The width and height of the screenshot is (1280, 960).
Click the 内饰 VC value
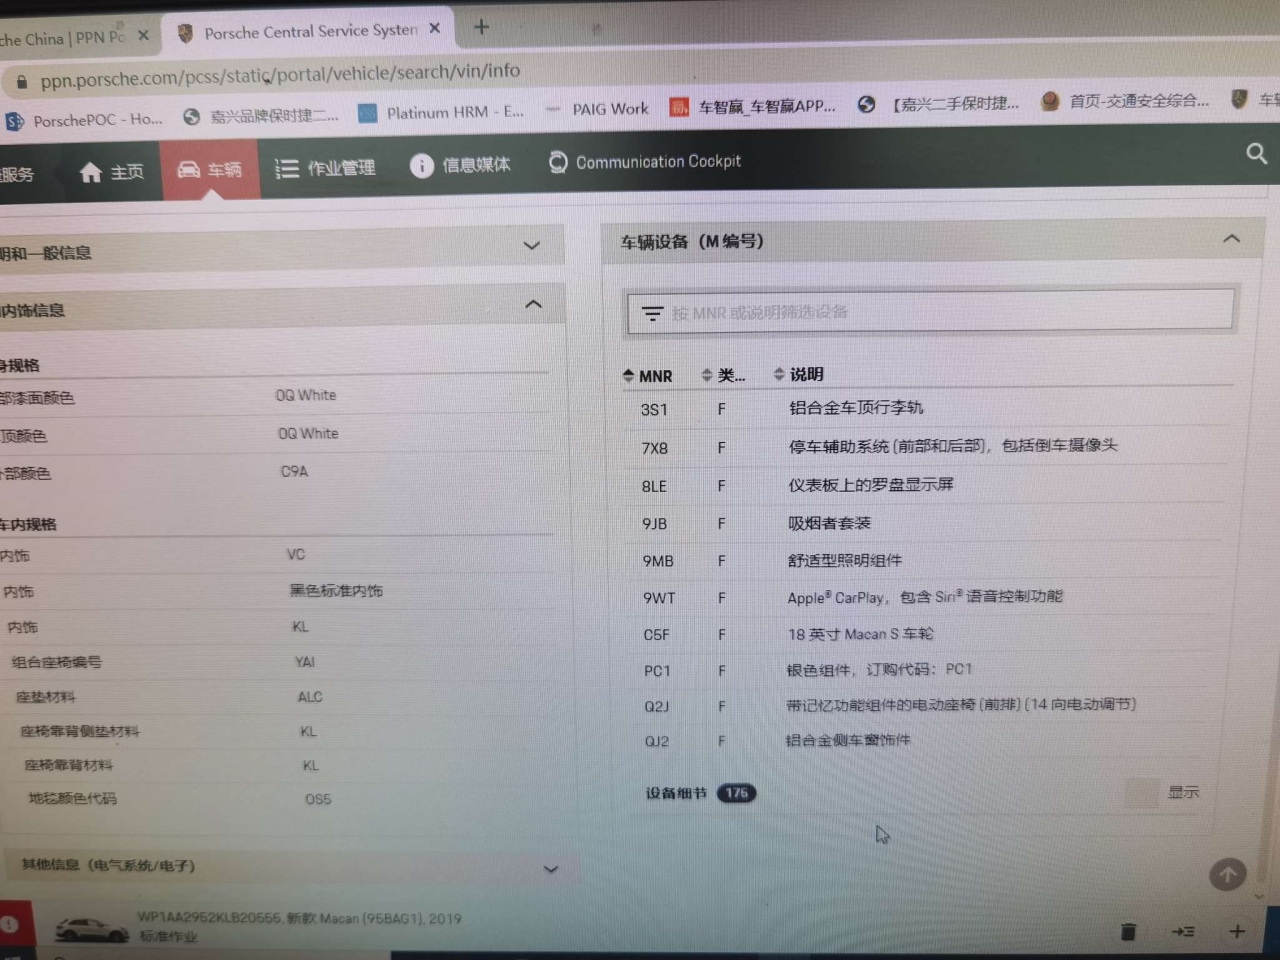296,554
